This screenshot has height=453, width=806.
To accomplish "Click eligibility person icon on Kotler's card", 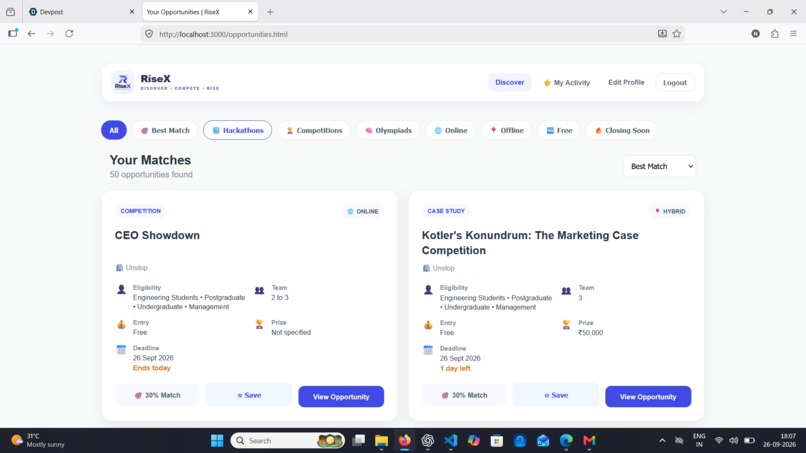I will coord(428,290).
